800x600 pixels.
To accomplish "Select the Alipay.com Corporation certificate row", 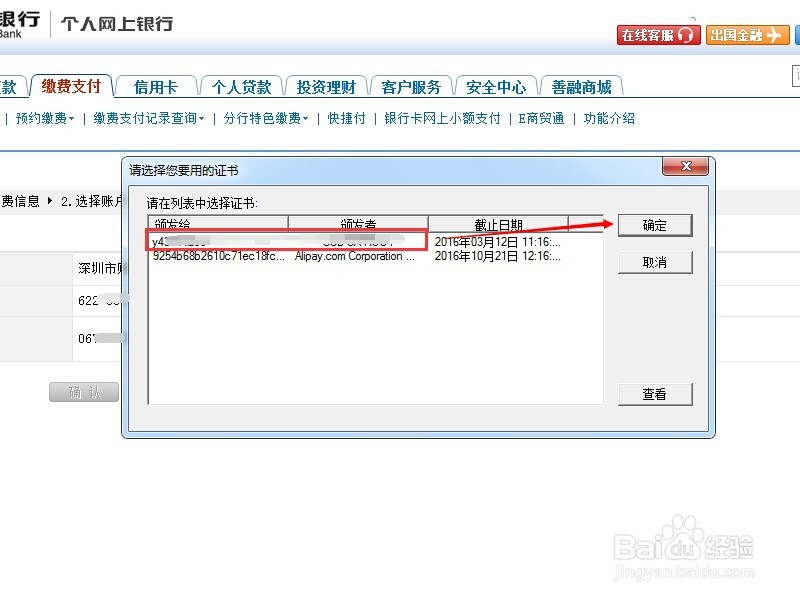I will click(350, 257).
